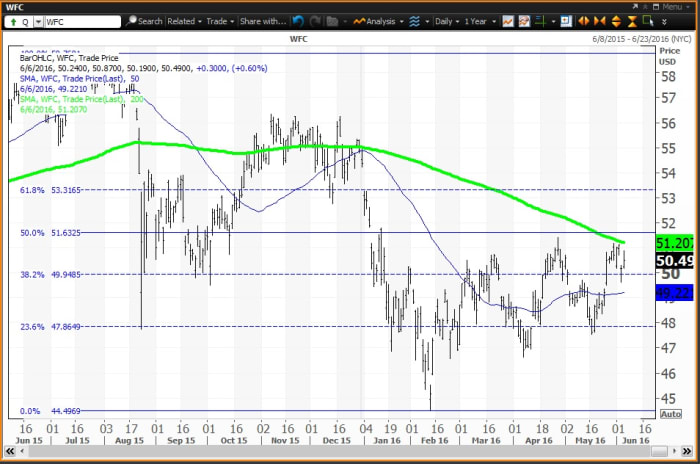Viewport: 700px width, 464px height.
Task: Click the chart annotation pencil icon
Action: click(524, 21)
